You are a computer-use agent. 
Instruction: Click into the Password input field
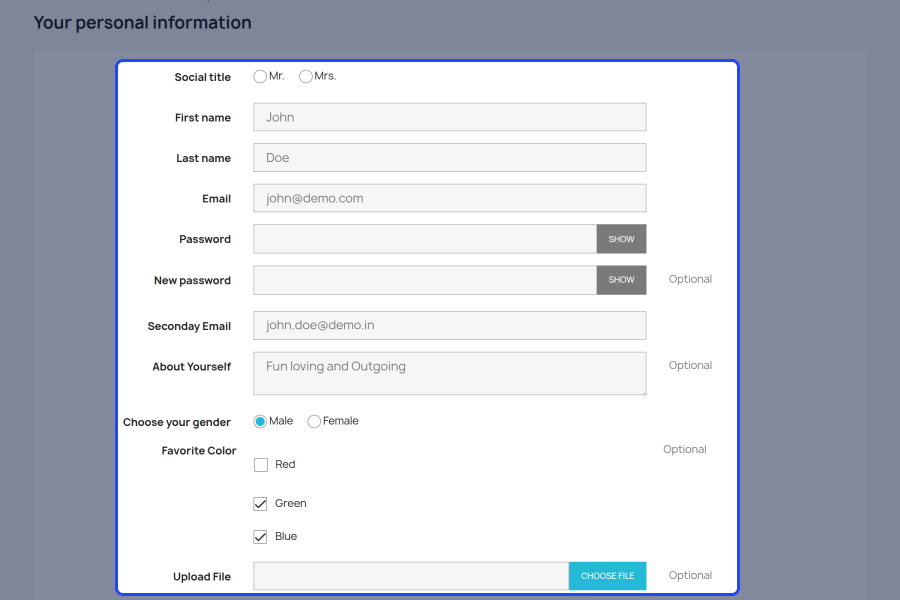point(425,239)
